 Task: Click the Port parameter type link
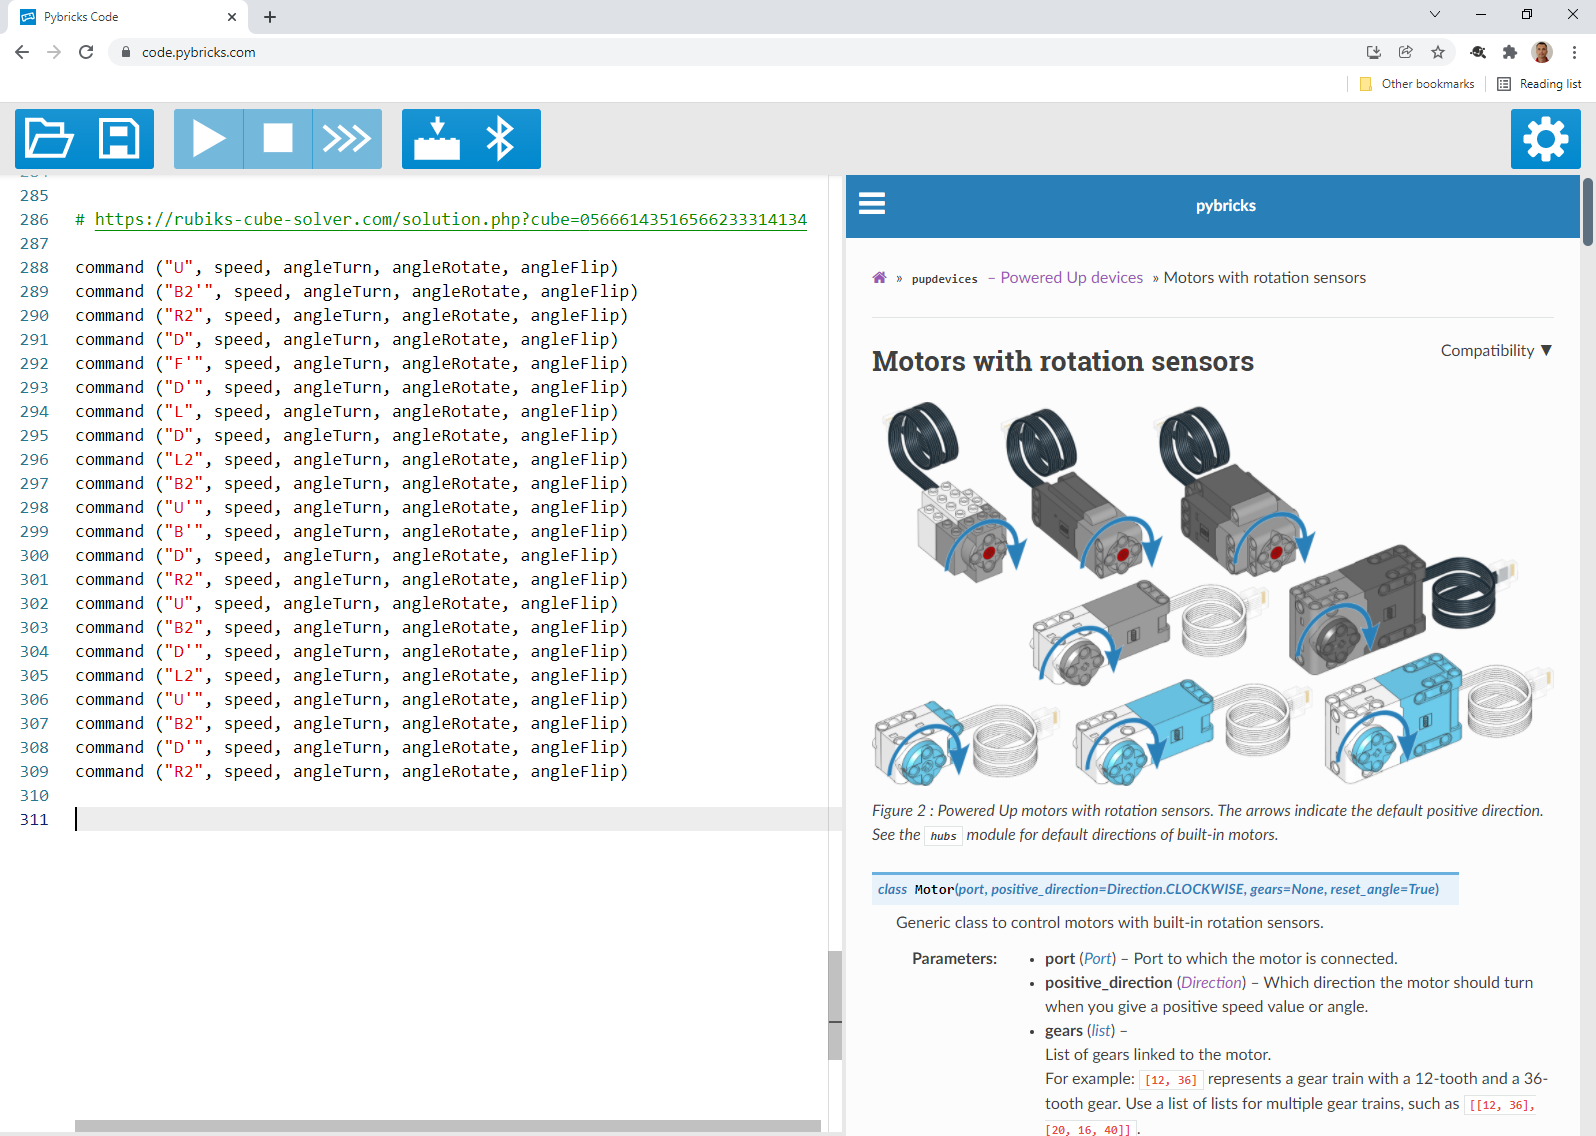[1098, 959]
